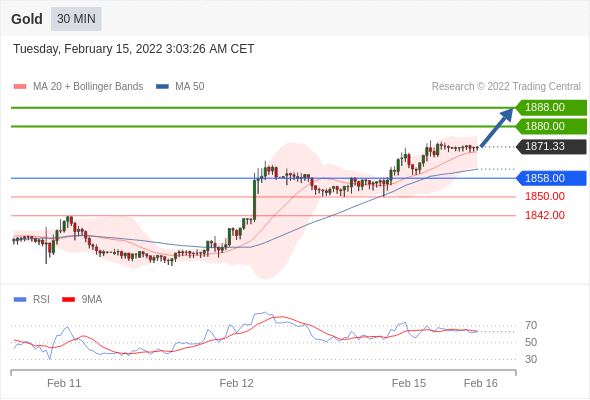Click the red 9MA color swatch
This screenshot has width=590, height=400.
[68, 300]
